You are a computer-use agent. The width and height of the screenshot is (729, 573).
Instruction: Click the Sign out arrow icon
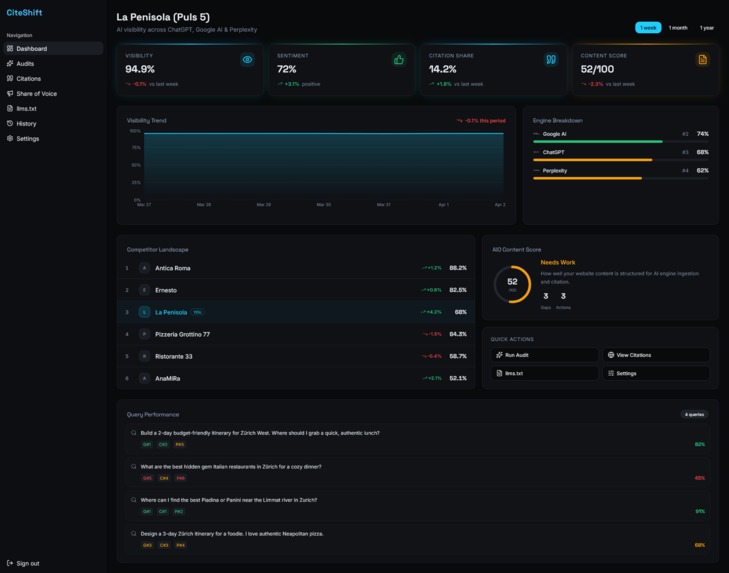10,563
